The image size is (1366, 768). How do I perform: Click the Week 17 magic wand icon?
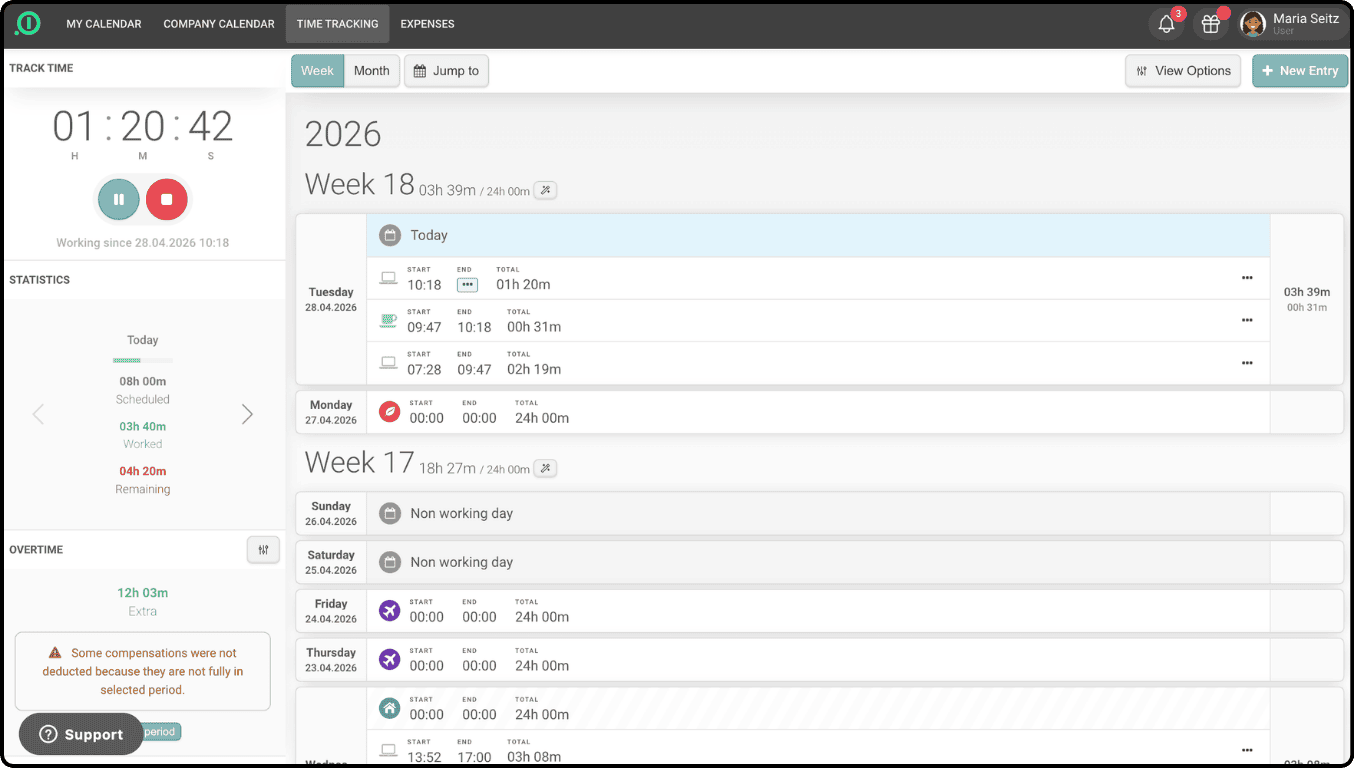pyautogui.click(x=545, y=468)
